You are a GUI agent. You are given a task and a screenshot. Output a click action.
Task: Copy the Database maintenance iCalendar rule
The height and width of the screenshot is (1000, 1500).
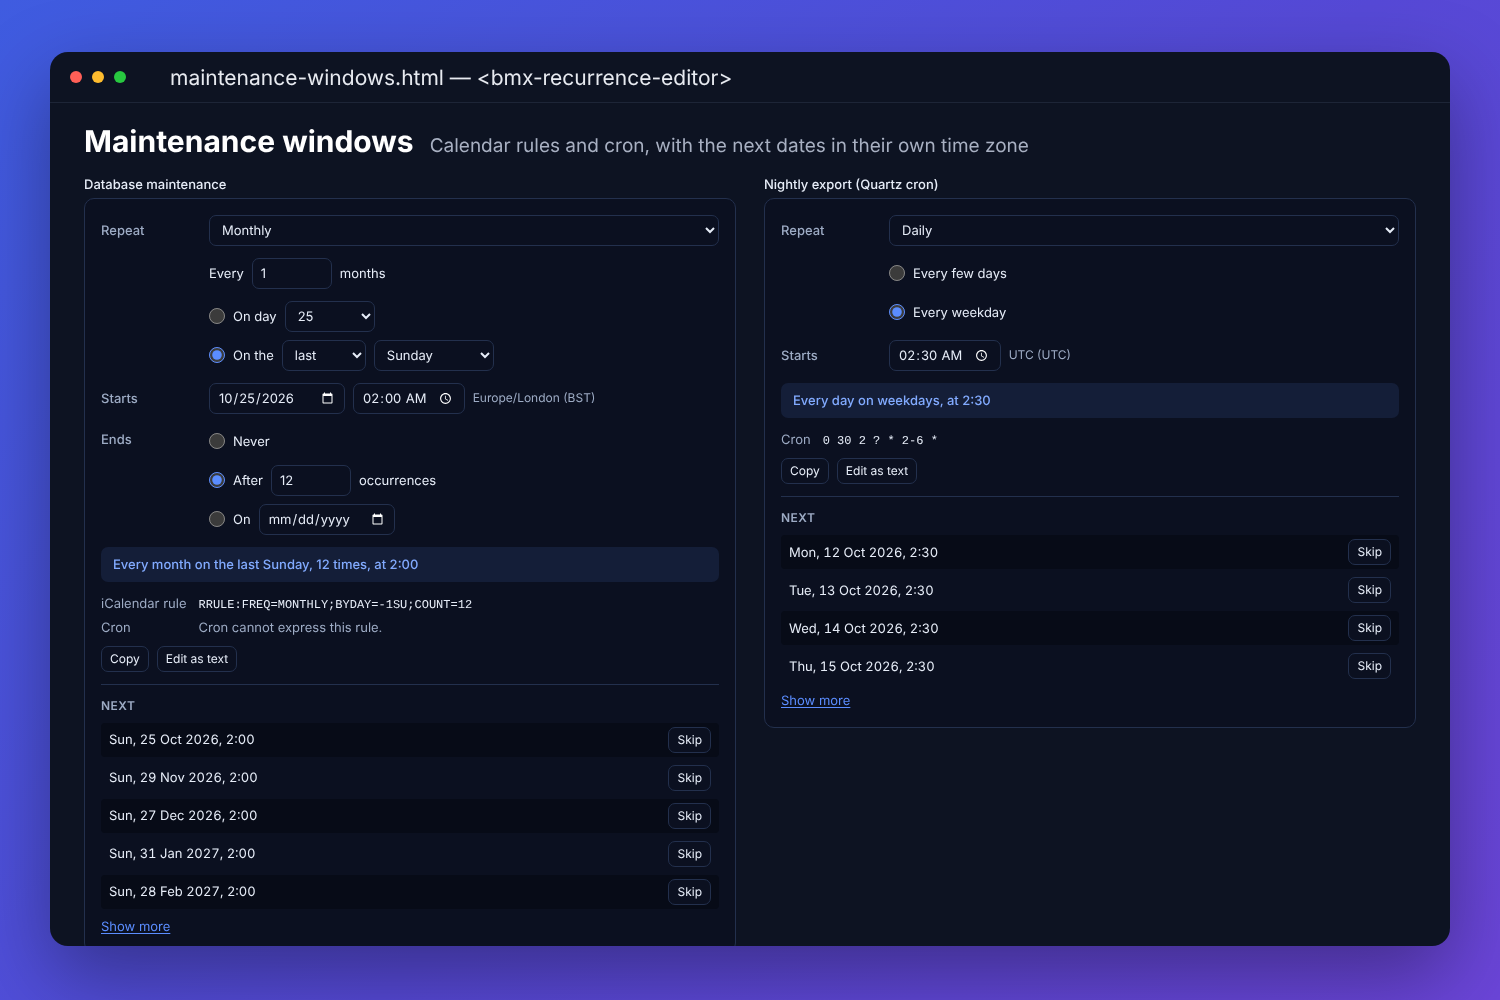coord(125,659)
